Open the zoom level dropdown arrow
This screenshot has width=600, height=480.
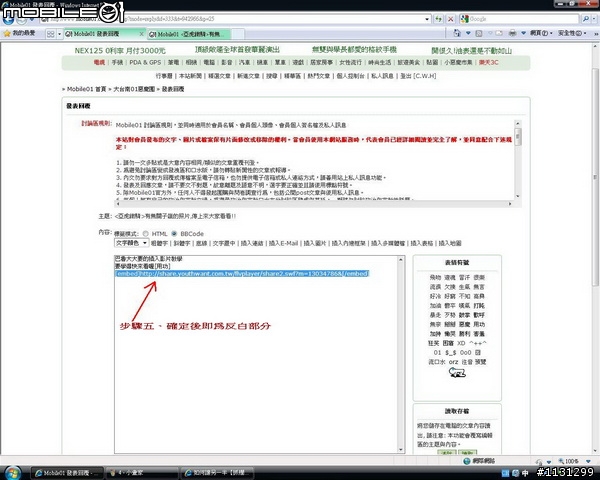click(x=588, y=461)
